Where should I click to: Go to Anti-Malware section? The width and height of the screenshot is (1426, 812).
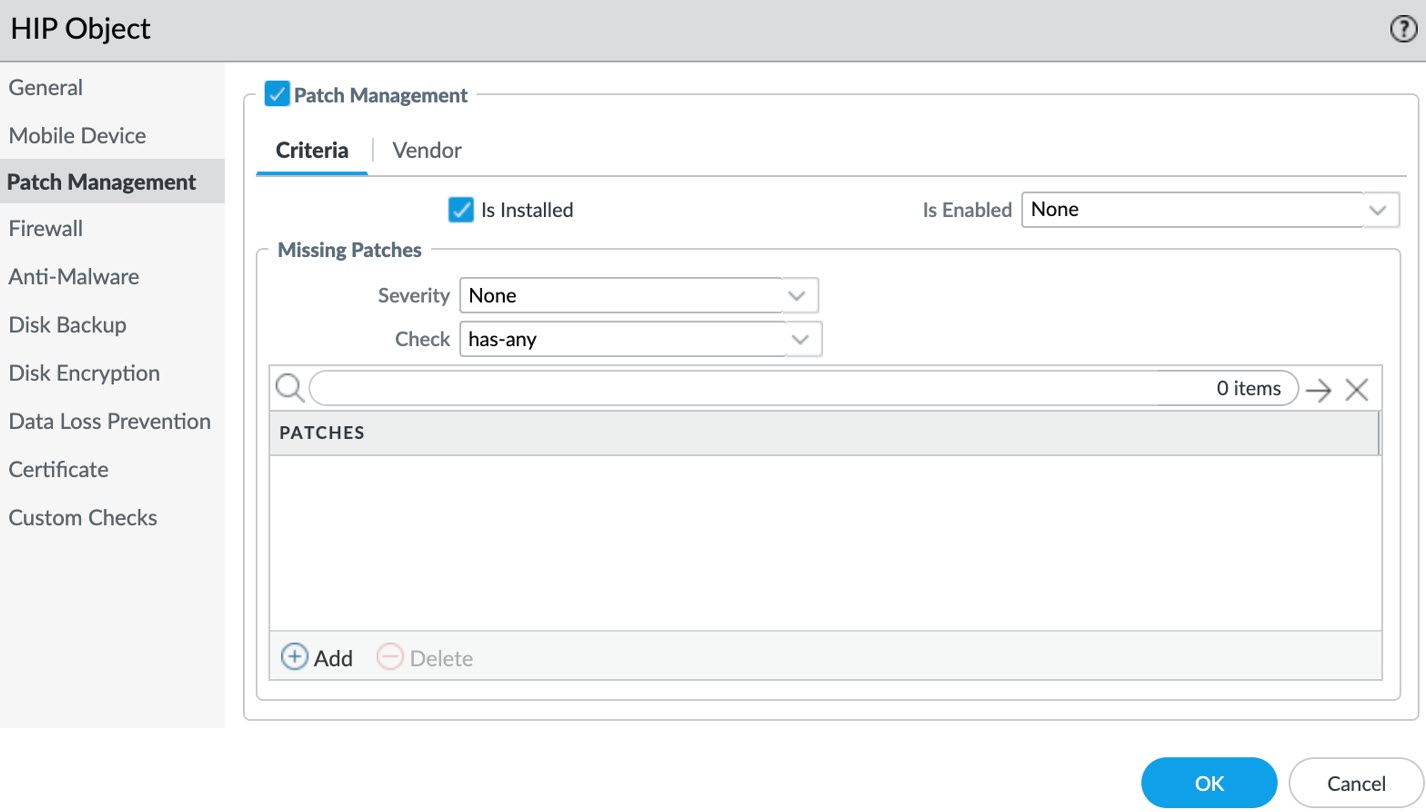point(74,277)
